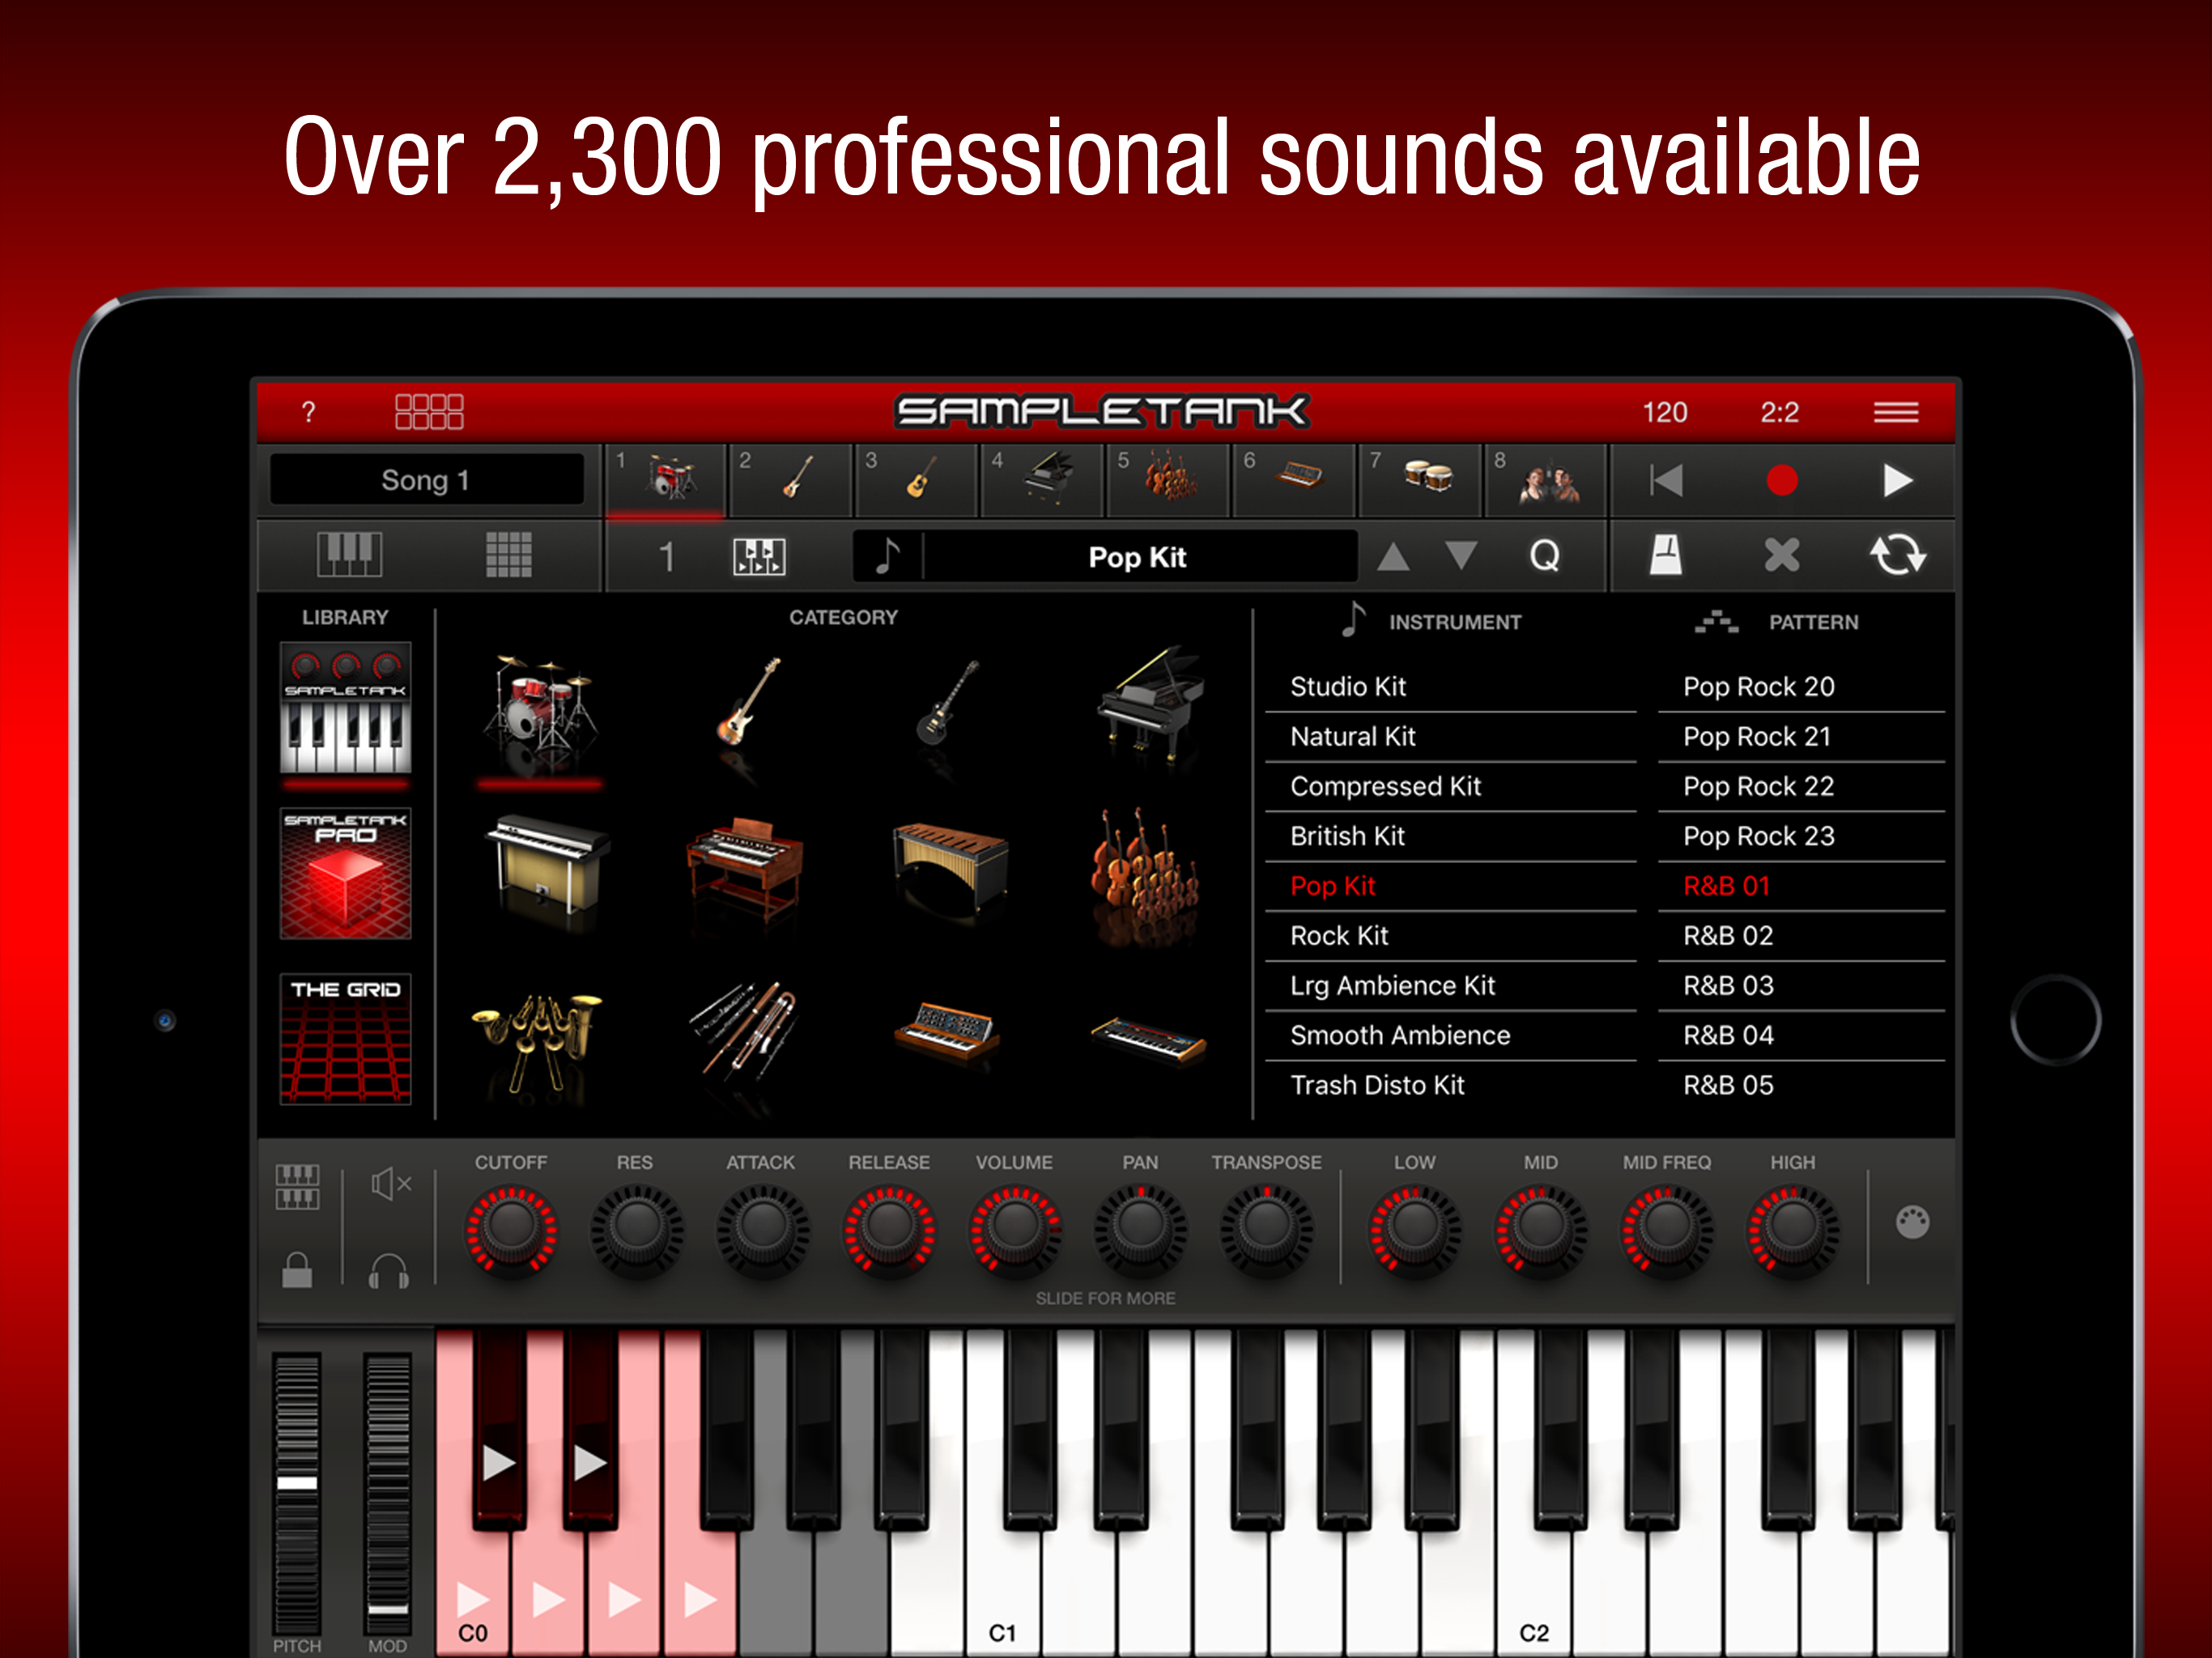Click the Q quantize icon

(1543, 555)
